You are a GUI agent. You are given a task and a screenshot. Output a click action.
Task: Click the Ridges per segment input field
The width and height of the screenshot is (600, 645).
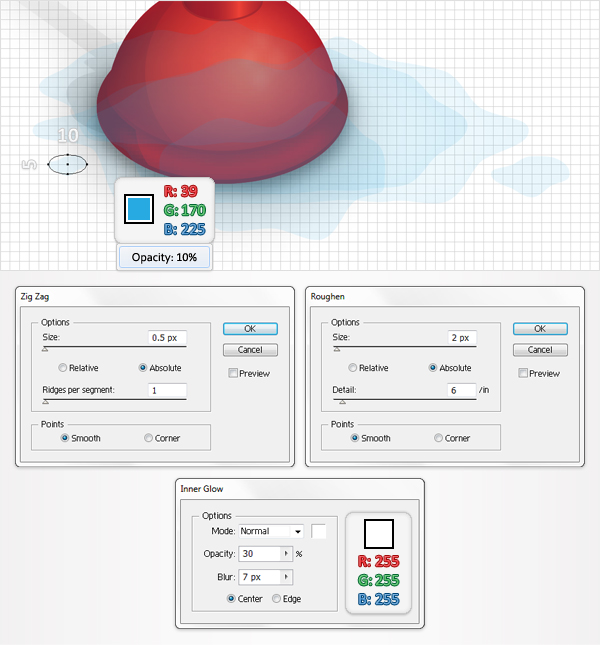coord(167,390)
